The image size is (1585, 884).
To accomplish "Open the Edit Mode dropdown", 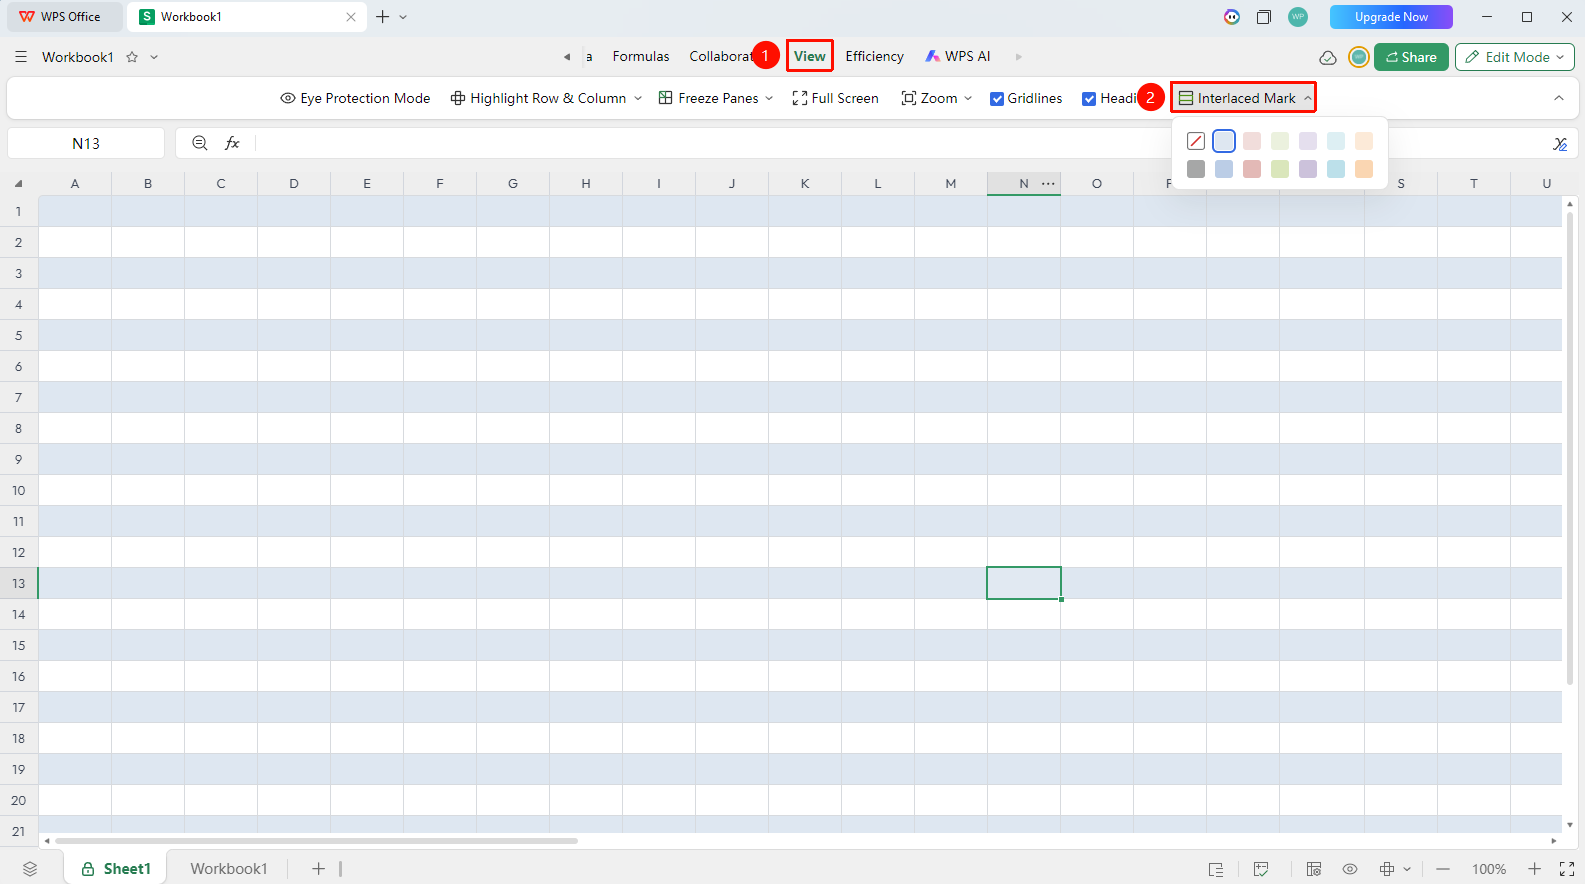I will pos(1514,57).
